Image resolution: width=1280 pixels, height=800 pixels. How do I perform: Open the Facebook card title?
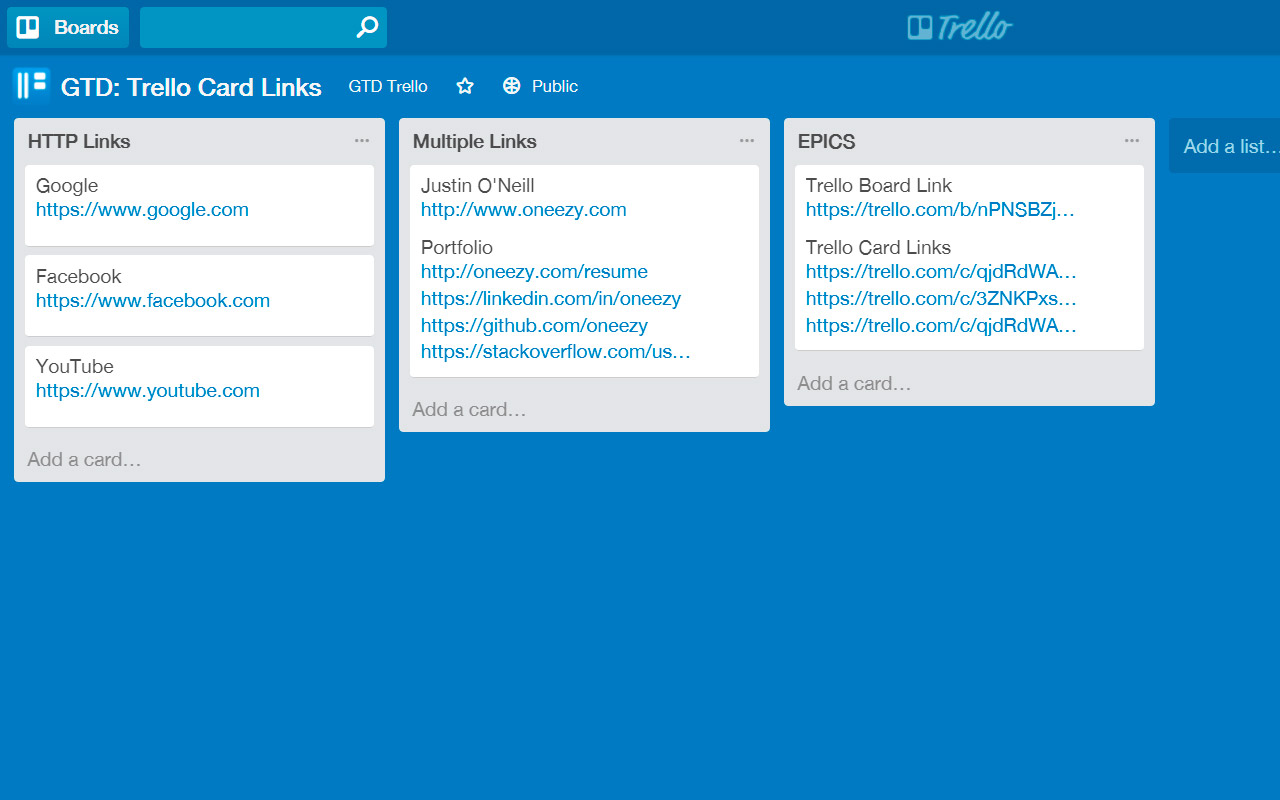pos(79,276)
